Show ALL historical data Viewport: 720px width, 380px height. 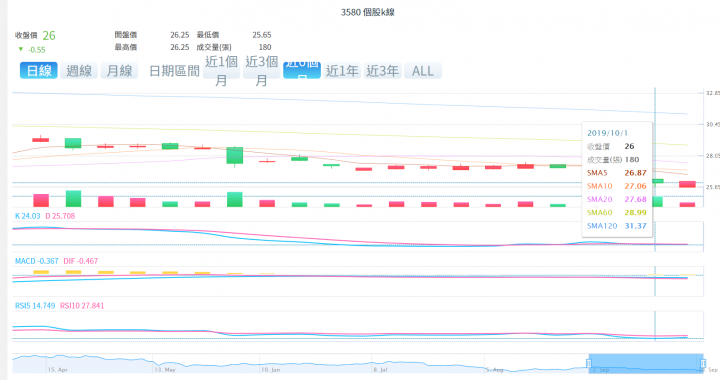[x=423, y=71]
